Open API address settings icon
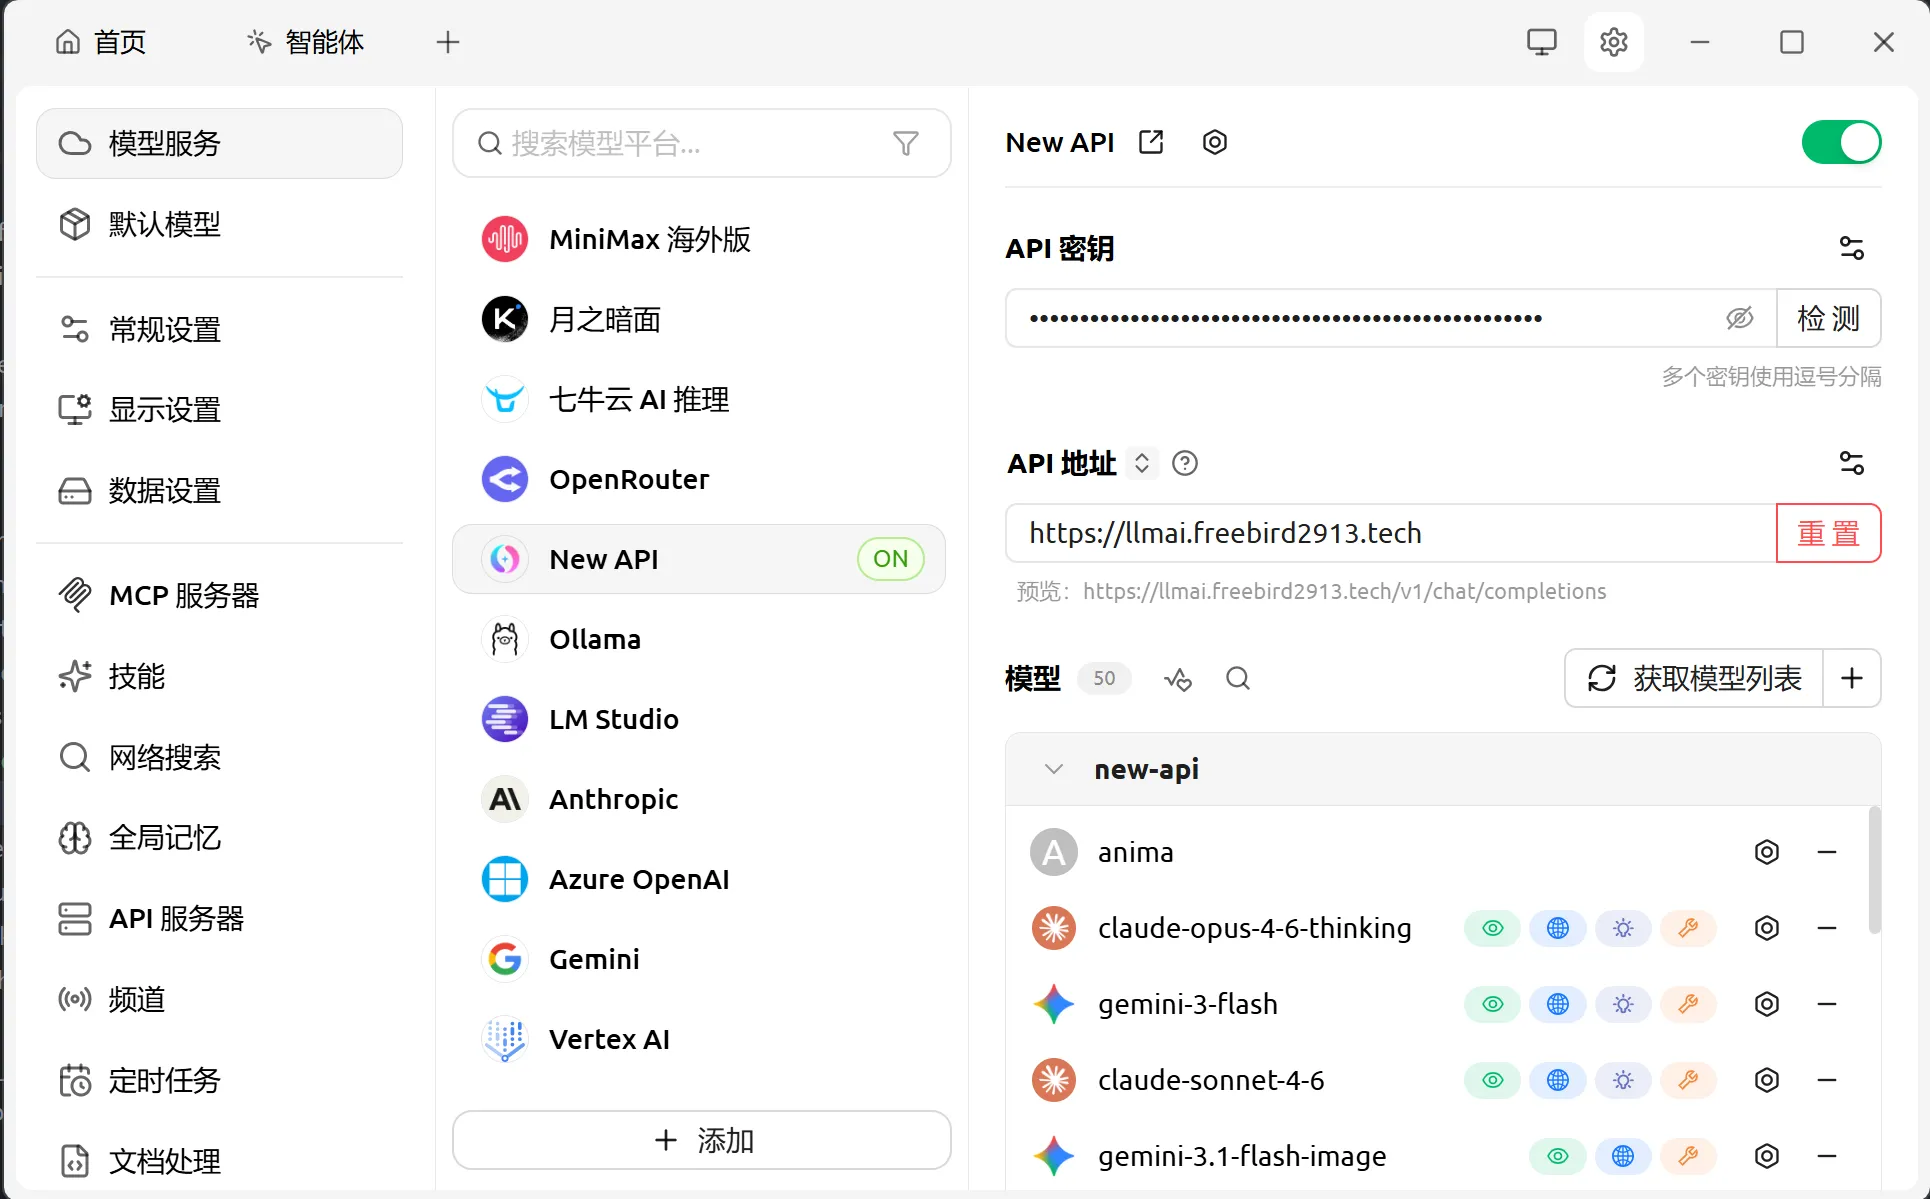Viewport: 1930px width, 1199px height. [x=1852, y=463]
